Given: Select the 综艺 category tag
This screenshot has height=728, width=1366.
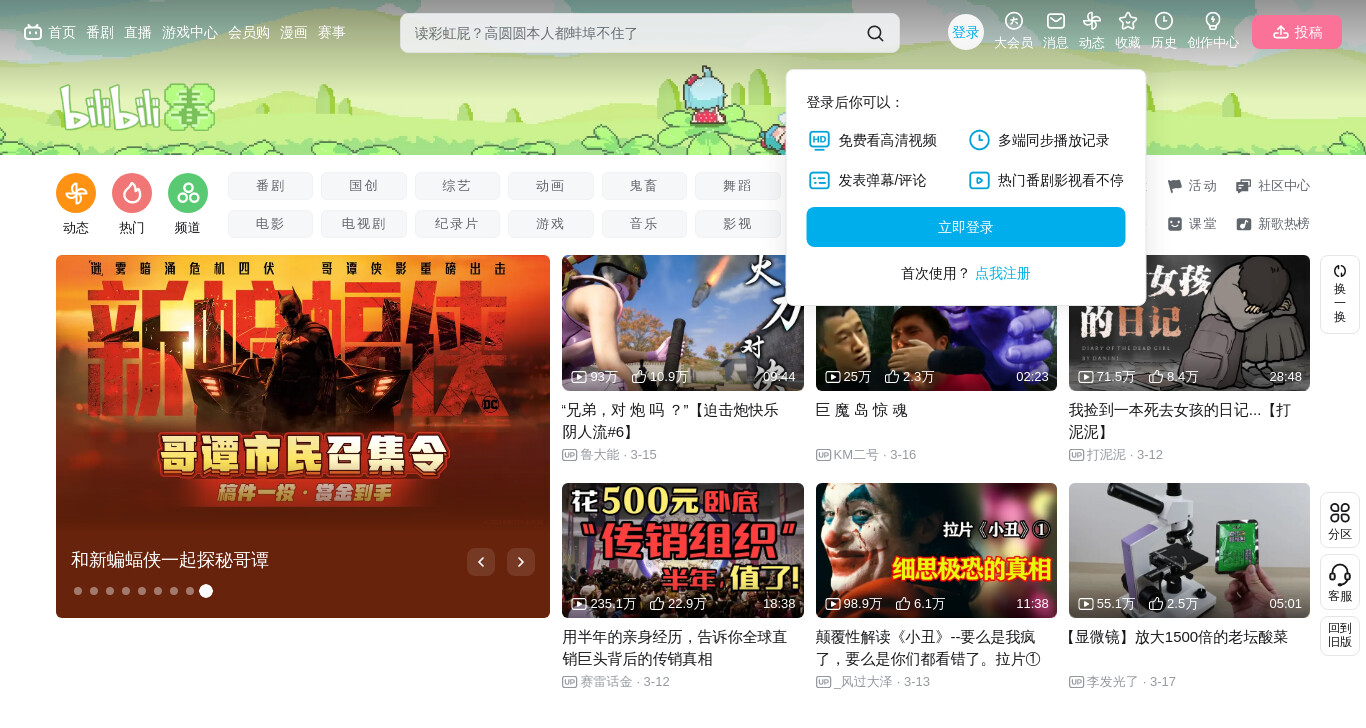Looking at the screenshot, I should click(x=457, y=186).
